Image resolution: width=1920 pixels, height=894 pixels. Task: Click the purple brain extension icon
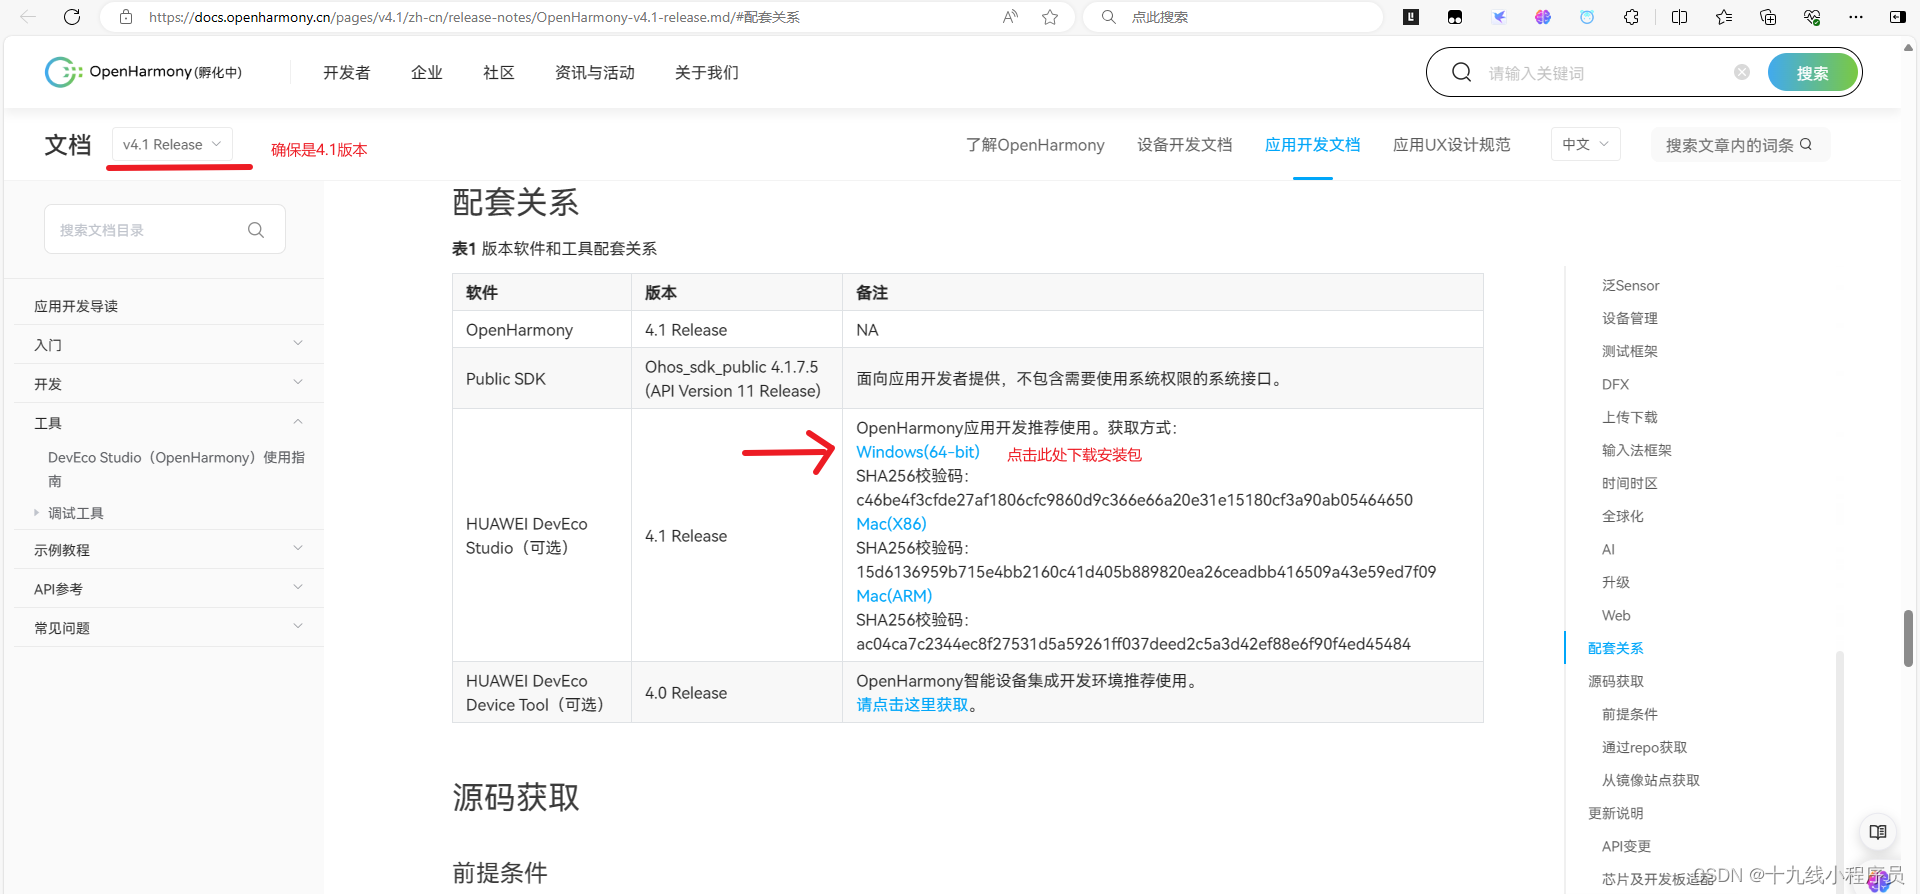pos(1543,17)
